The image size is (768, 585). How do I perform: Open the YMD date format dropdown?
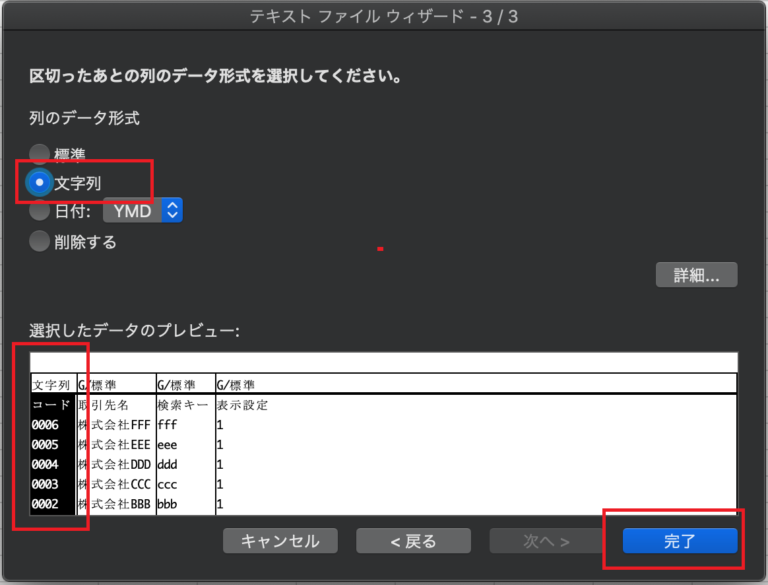143,211
